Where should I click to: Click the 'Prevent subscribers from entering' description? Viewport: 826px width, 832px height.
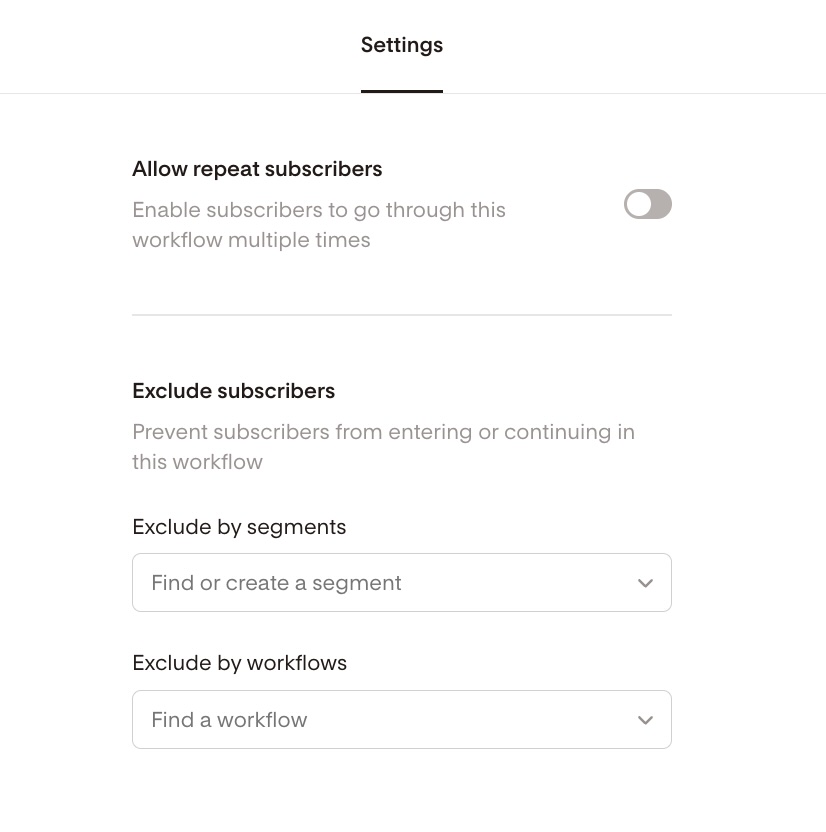click(383, 432)
